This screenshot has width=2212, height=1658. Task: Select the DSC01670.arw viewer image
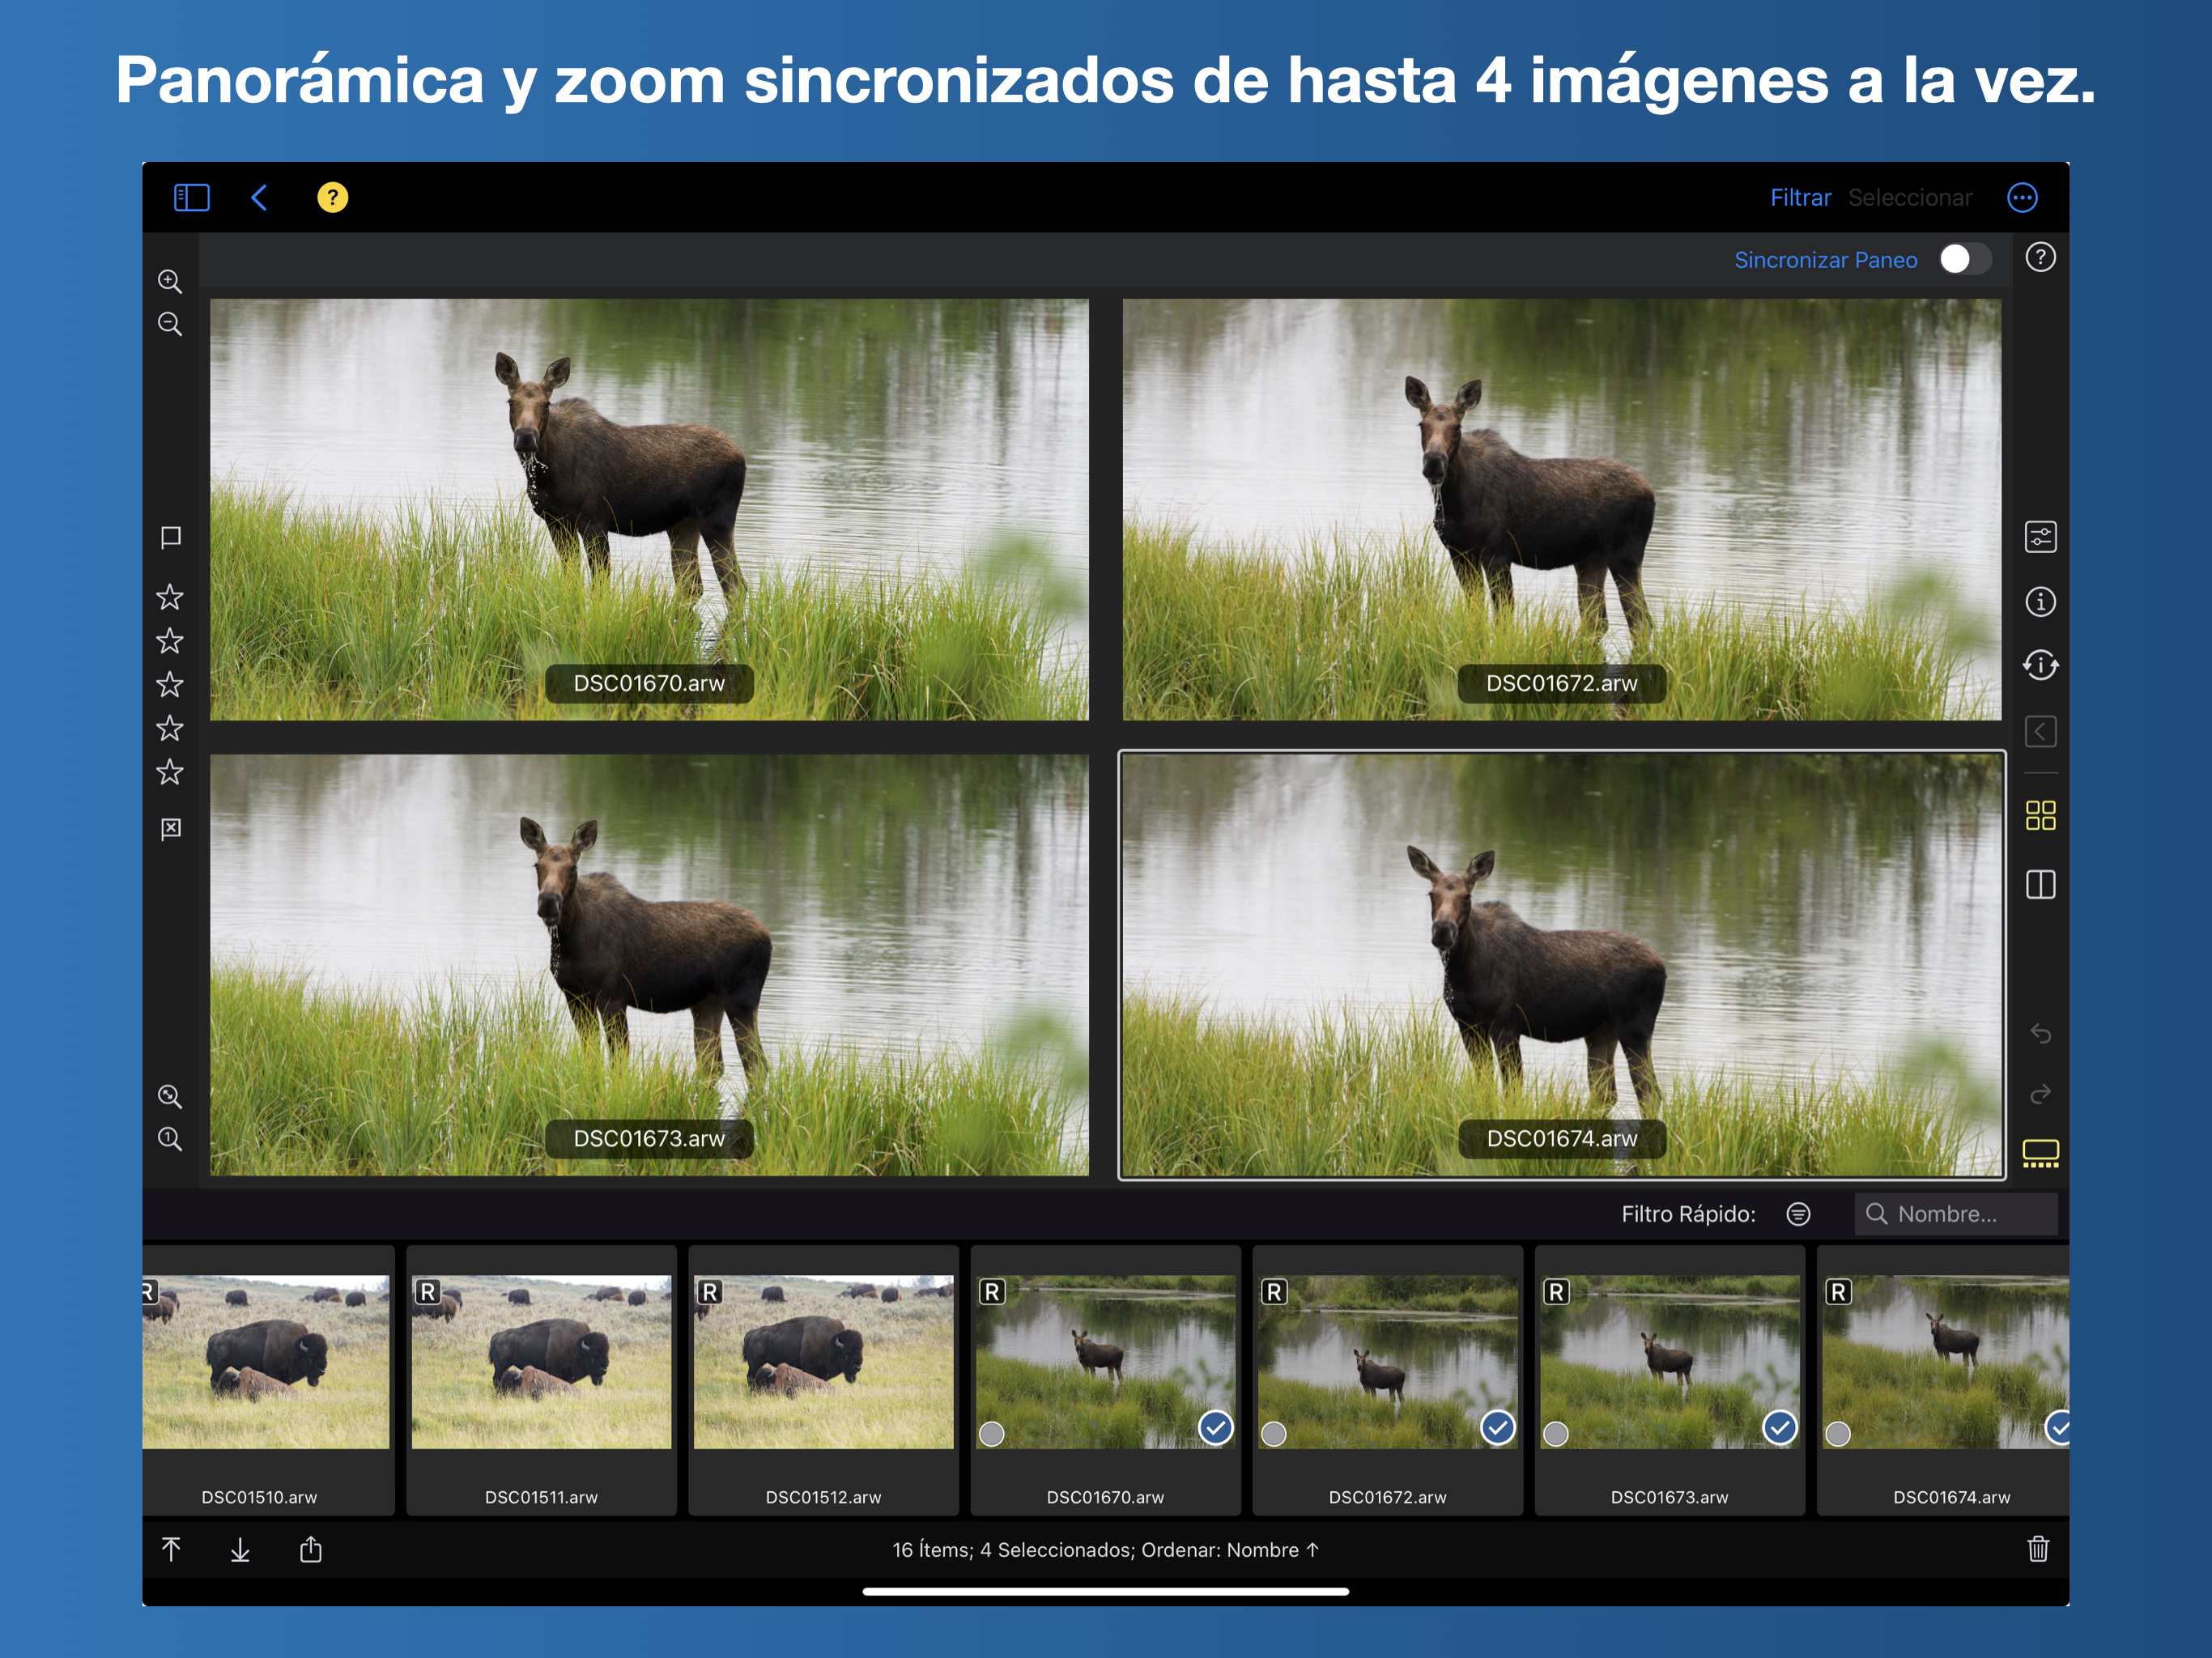click(x=649, y=509)
